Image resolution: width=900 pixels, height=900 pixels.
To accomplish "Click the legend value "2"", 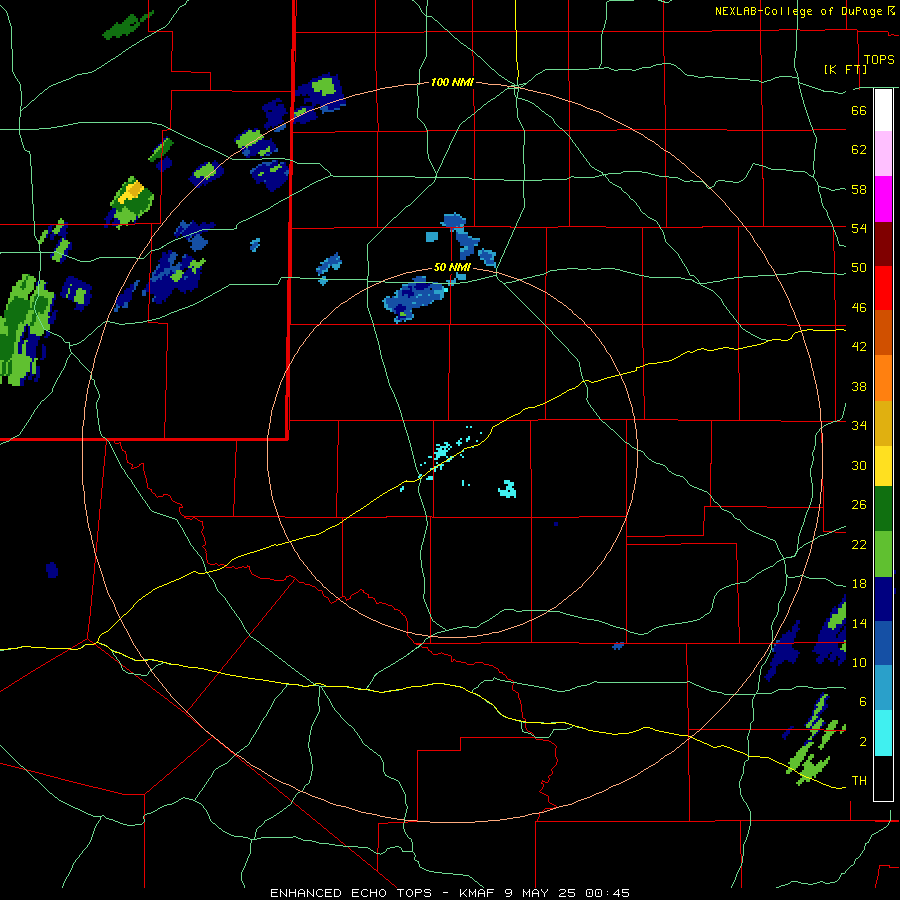I will (x=863, y=742).
